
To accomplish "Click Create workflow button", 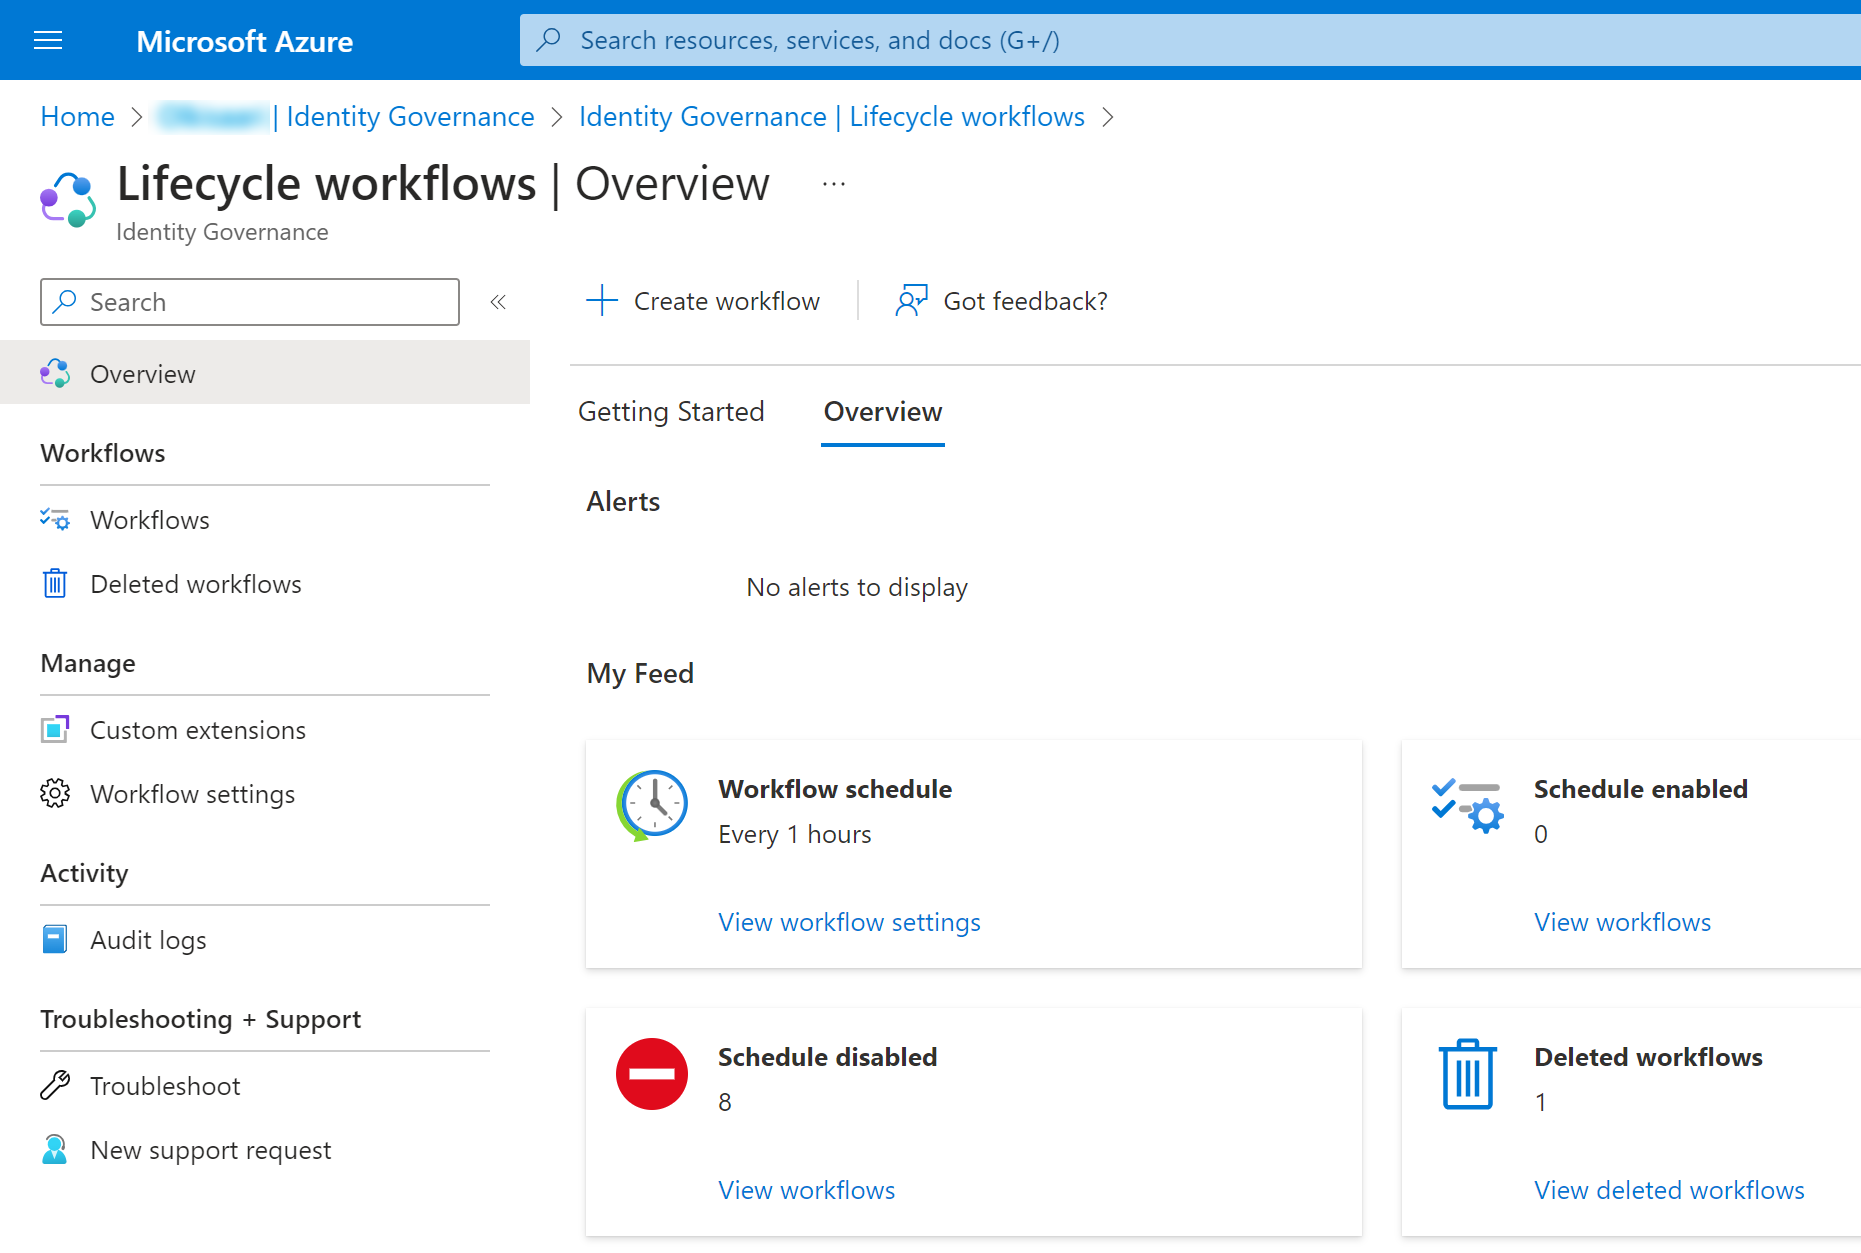I will (703, 301).
